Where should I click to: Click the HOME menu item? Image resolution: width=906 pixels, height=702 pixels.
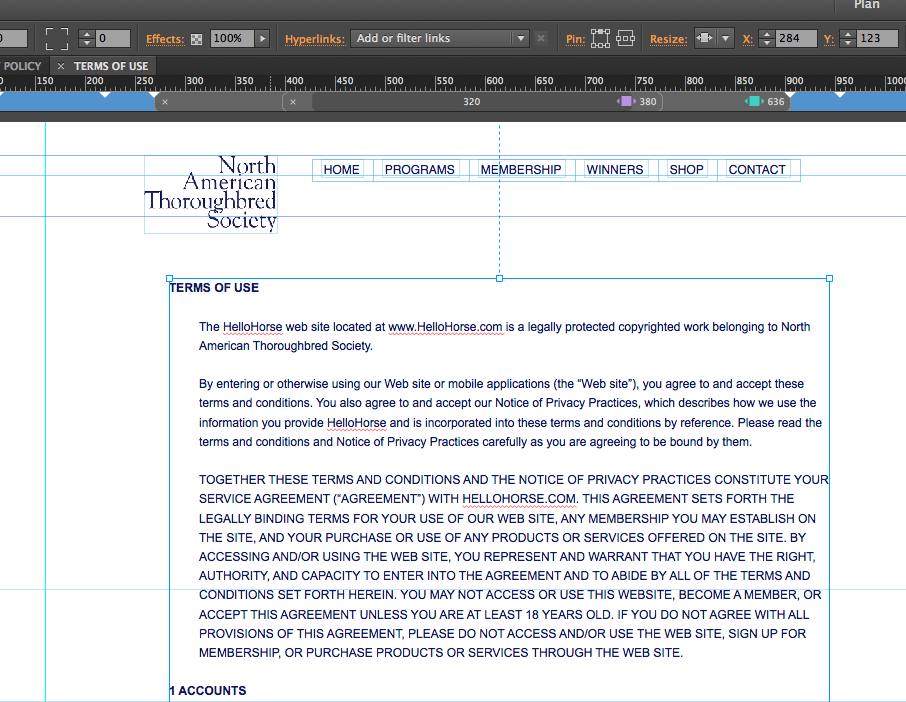tap(341, 170)
